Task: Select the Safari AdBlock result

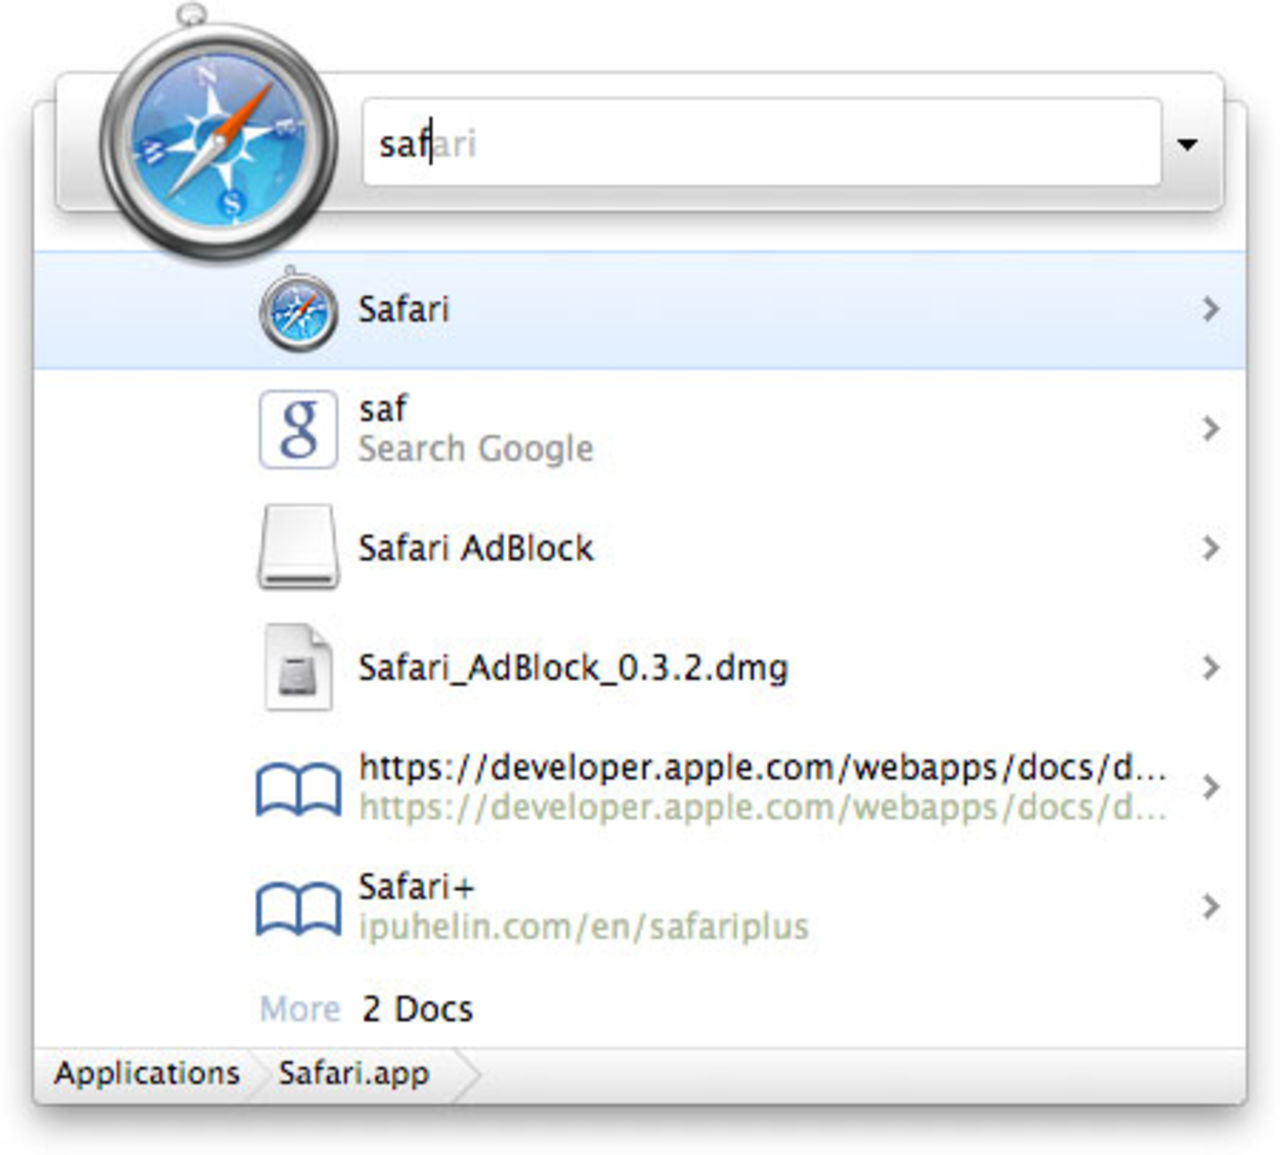Action: pyautogui.click(x=476, y=548)
